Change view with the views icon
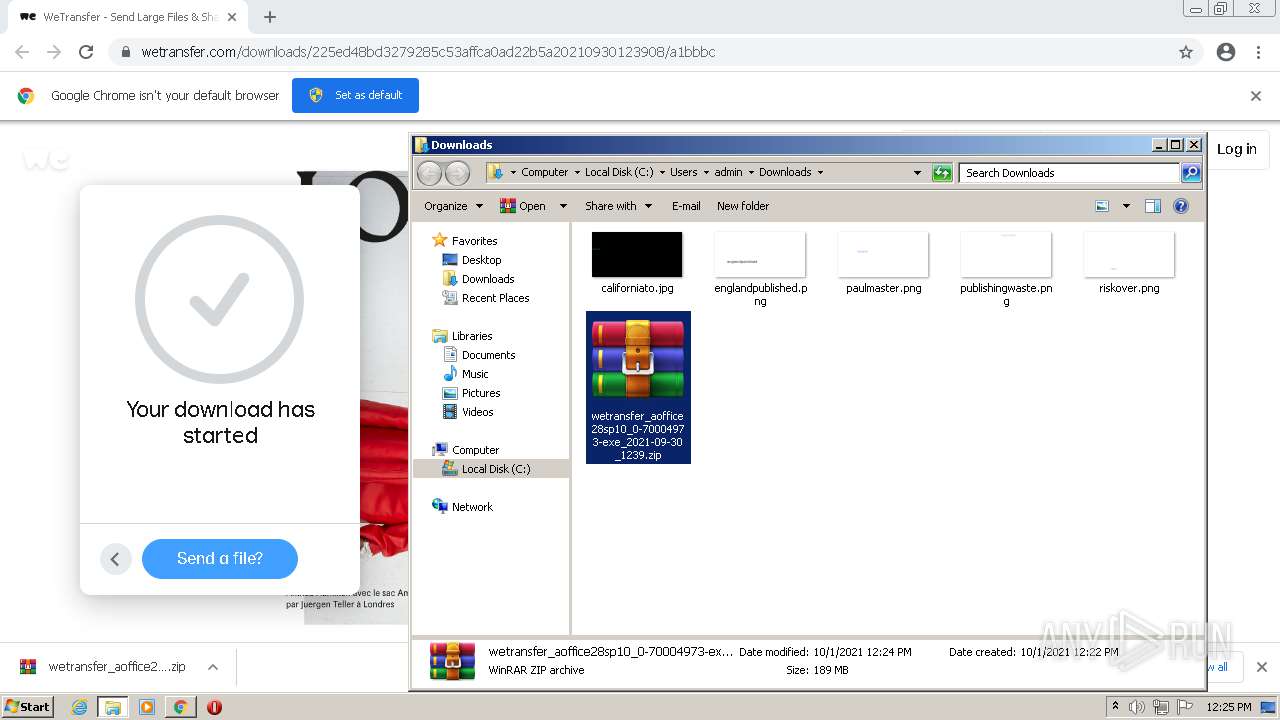 pyautogui.click(x=1102, y=206)
